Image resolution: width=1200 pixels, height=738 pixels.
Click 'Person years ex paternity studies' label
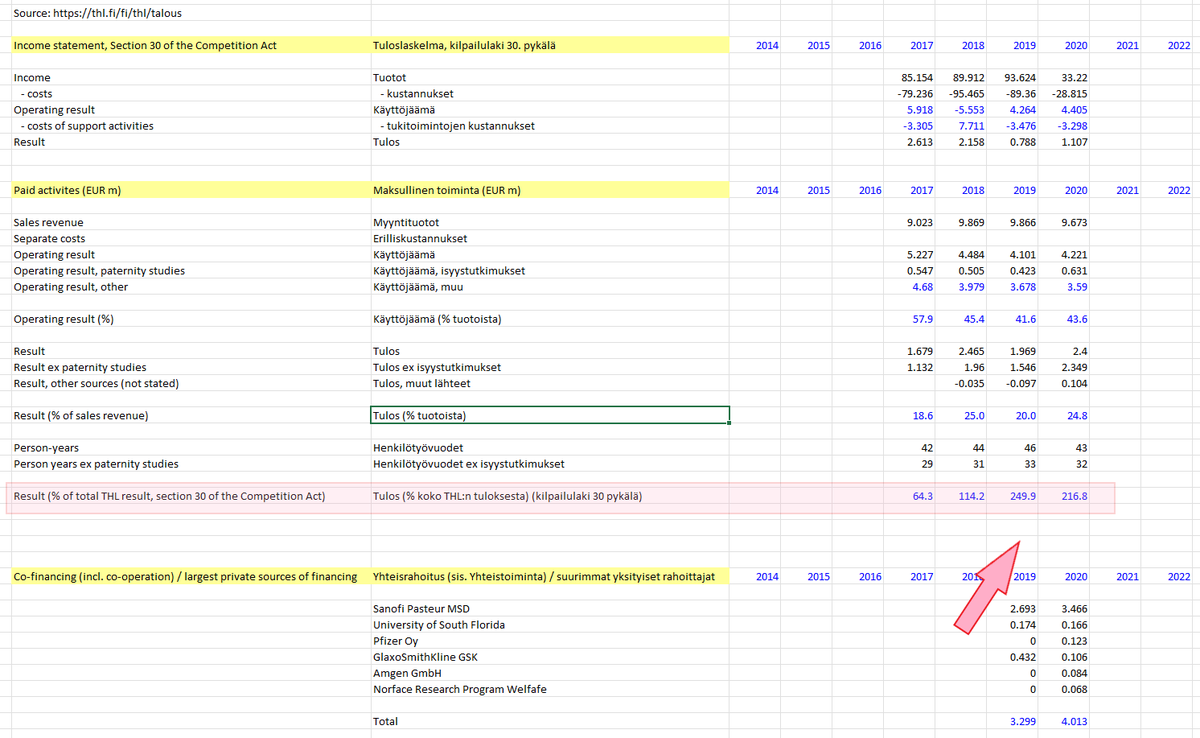[96, 464]
